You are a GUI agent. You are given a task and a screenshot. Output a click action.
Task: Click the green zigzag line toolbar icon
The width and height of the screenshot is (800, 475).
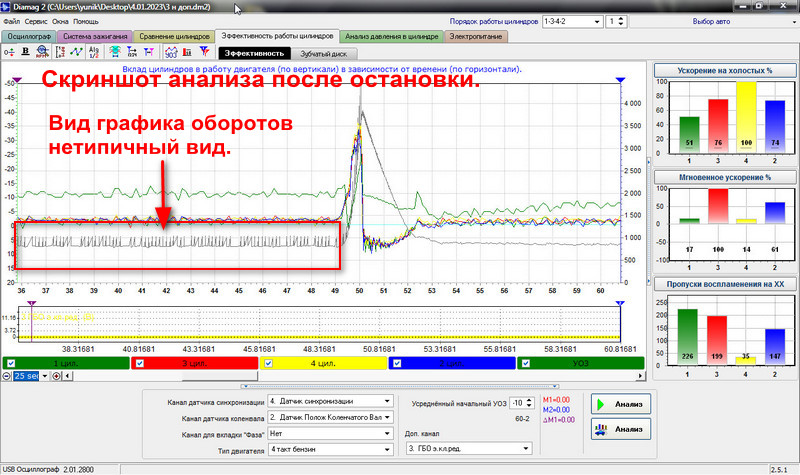pyautogui.click(x=77, y=52)
